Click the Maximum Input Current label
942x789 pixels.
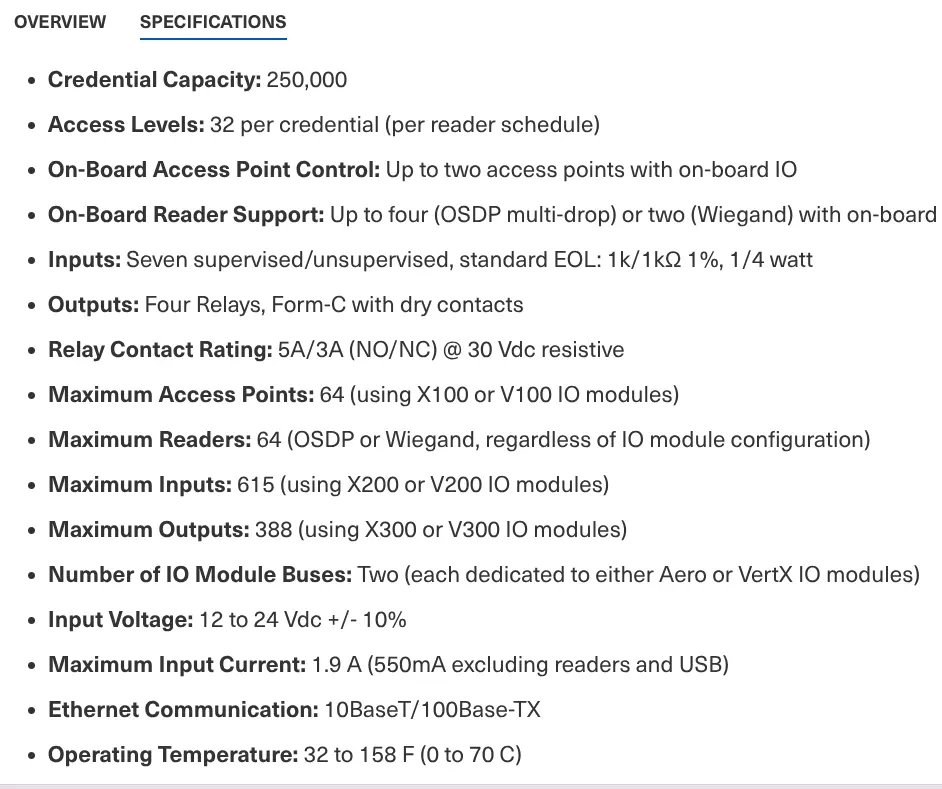point(177,665)
